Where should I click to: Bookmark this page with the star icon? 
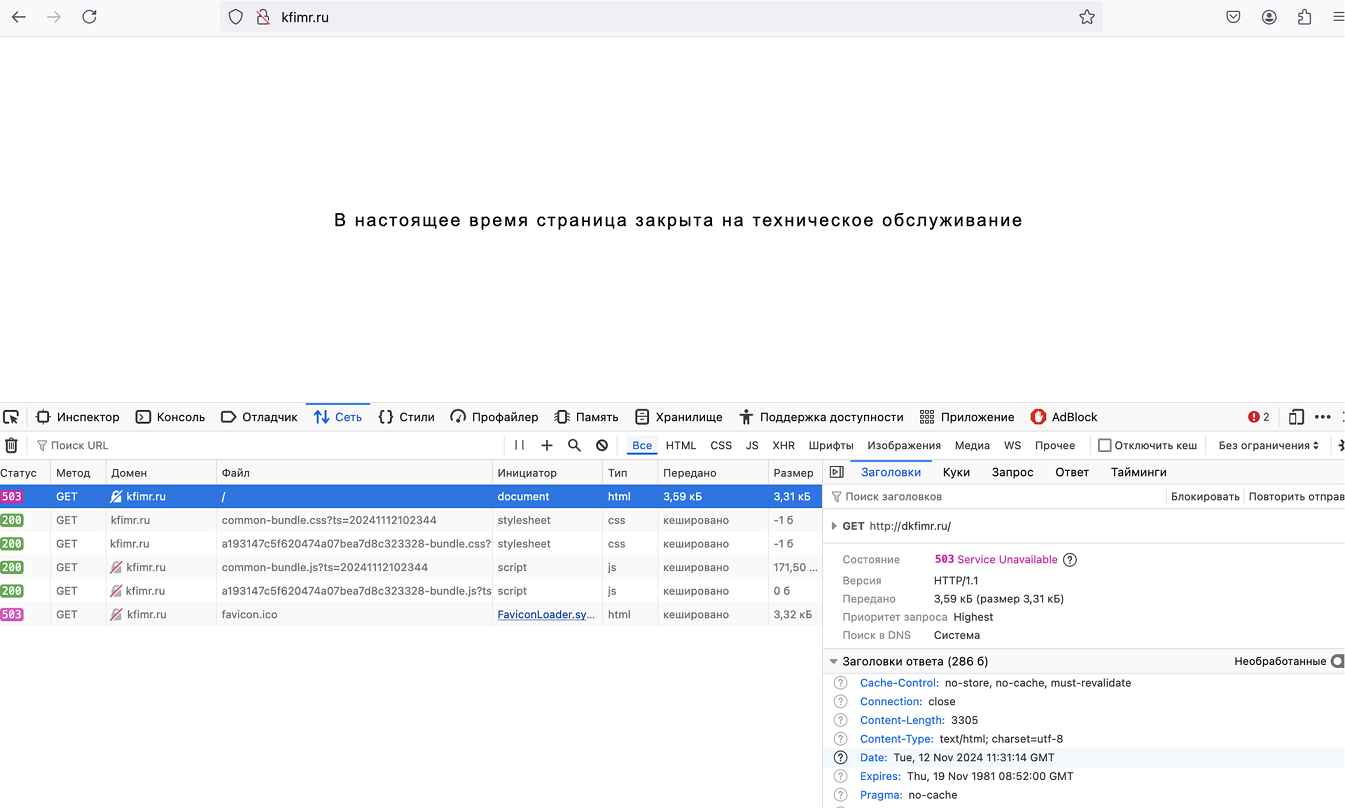click(1087, 17)
